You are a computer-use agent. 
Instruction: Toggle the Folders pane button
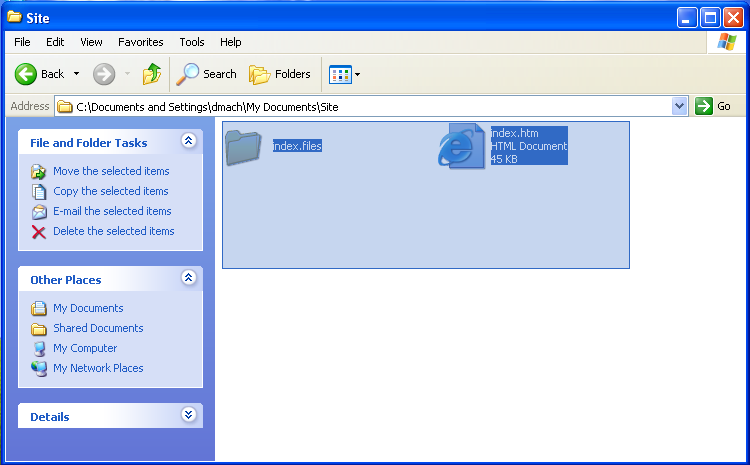[x=280, y=74]
